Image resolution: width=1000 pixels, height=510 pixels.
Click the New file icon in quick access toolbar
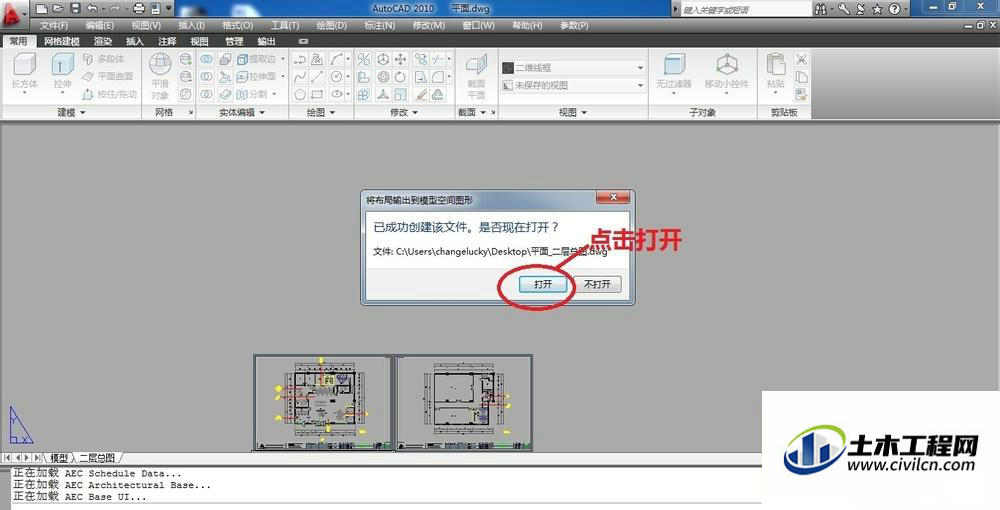click(42, 9)
